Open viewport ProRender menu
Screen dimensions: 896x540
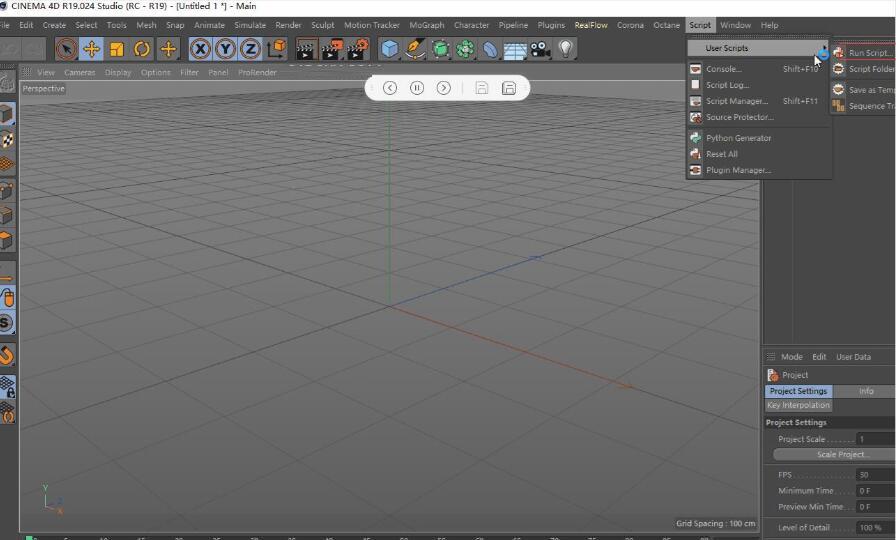257,73
